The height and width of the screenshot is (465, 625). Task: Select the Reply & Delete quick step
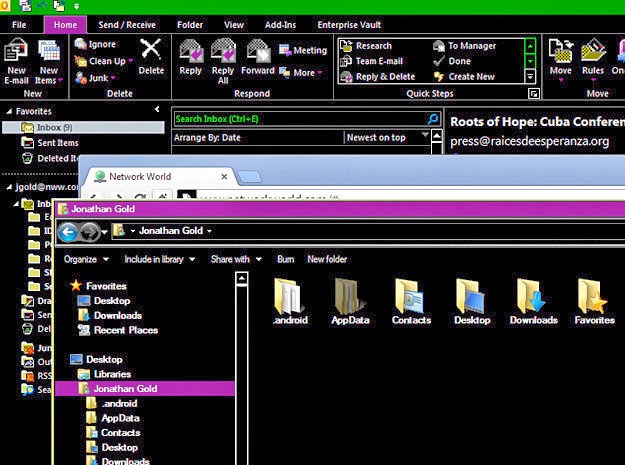click(377, 77)
